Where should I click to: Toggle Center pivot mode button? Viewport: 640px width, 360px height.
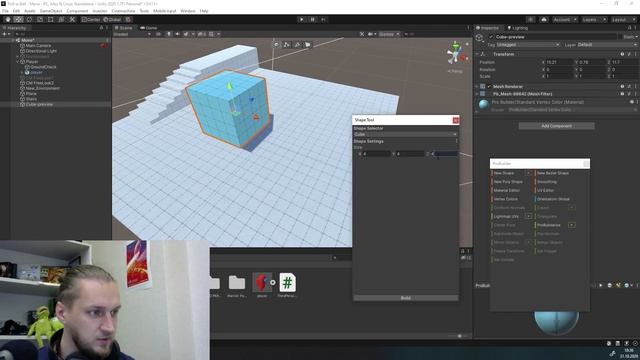tap(91, 20)
